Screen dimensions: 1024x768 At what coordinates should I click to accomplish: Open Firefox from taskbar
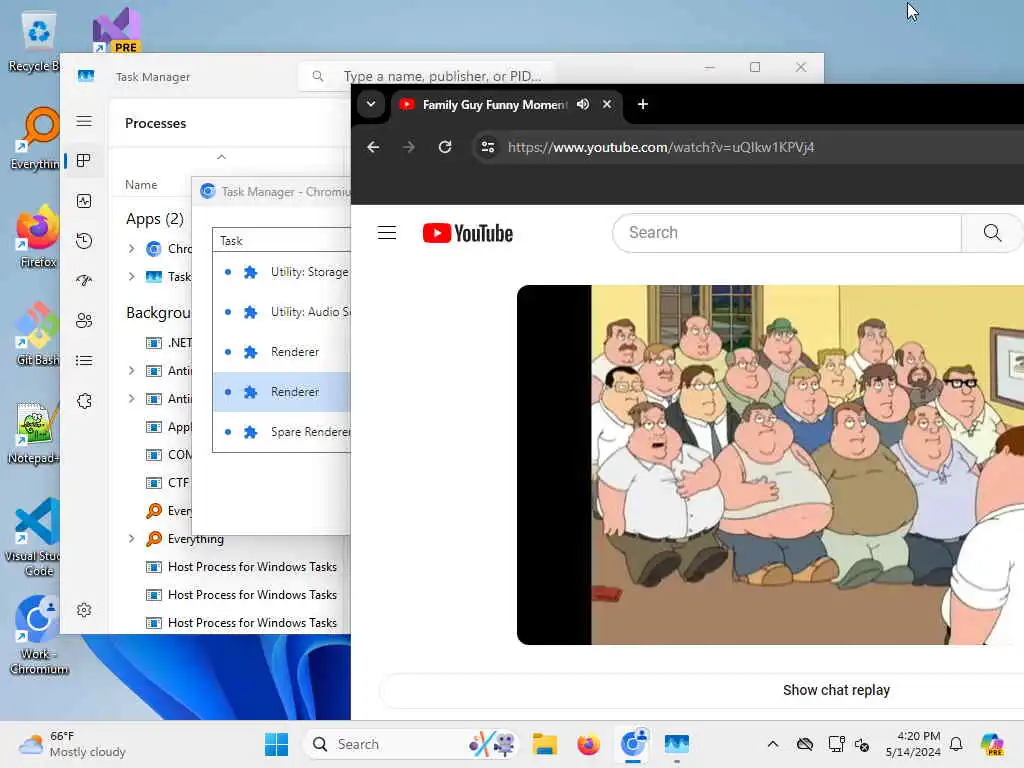[x=588, y=744]
